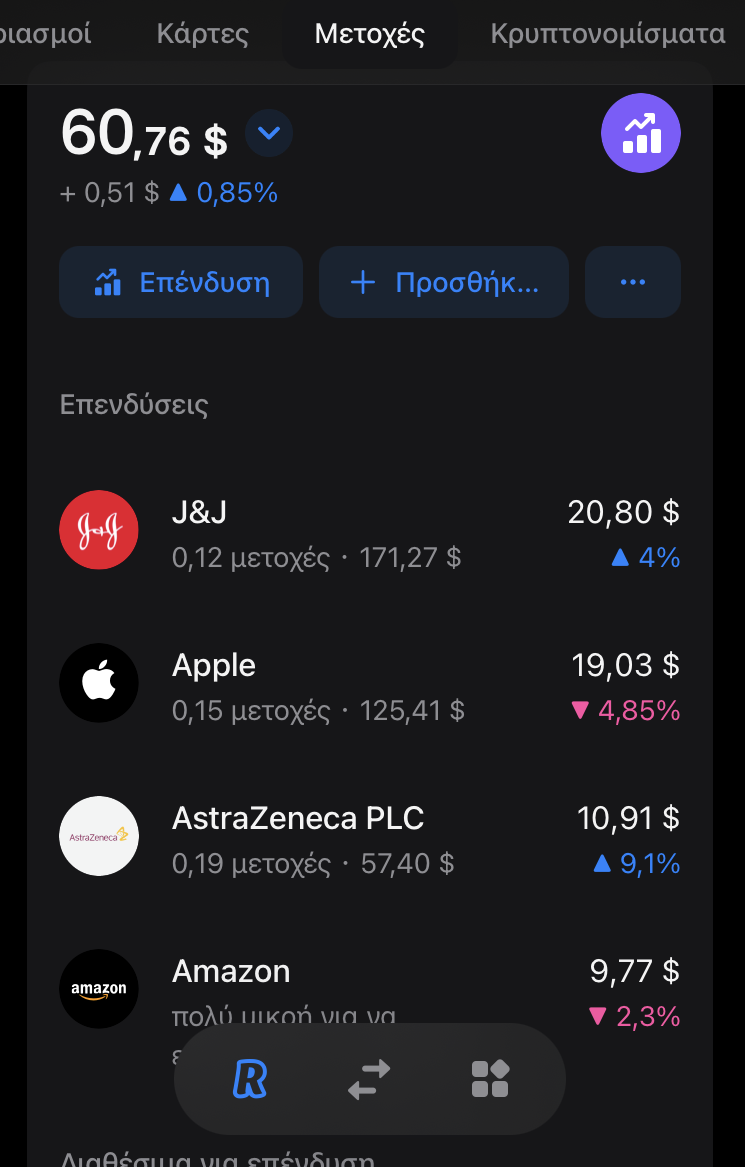The image size is (745, 1167).
Task: Open Amazon holding value 9,77 $
Action: (634, 971)
